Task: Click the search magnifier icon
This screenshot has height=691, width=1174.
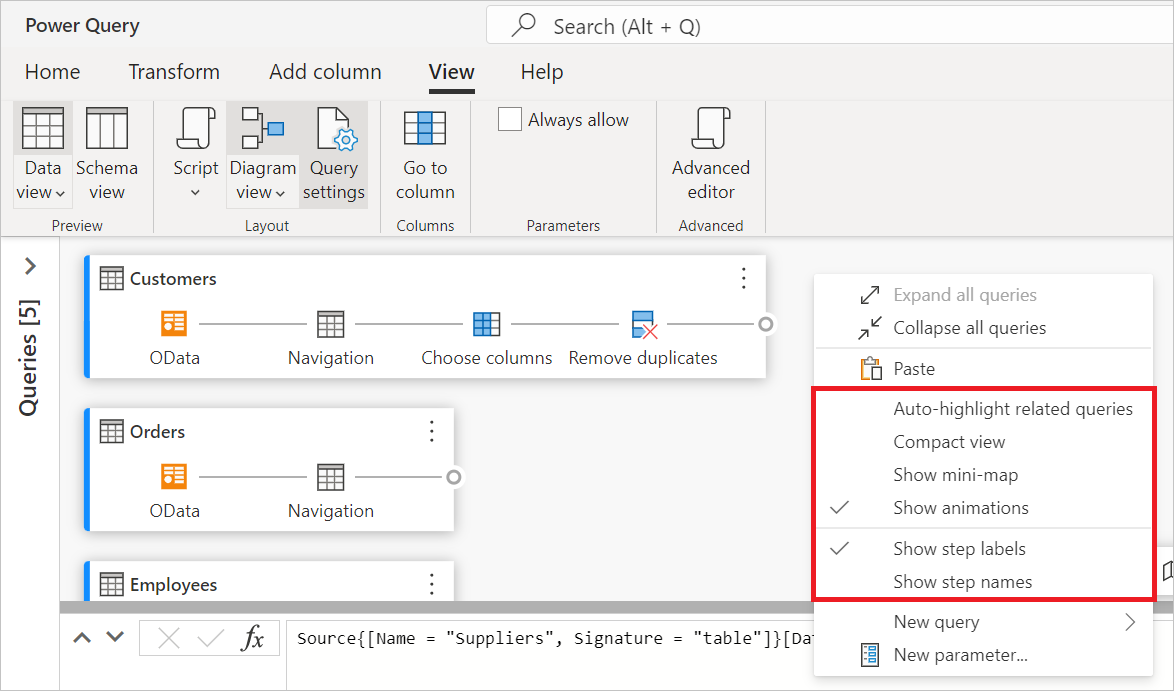Action: [x=523, y=25]
